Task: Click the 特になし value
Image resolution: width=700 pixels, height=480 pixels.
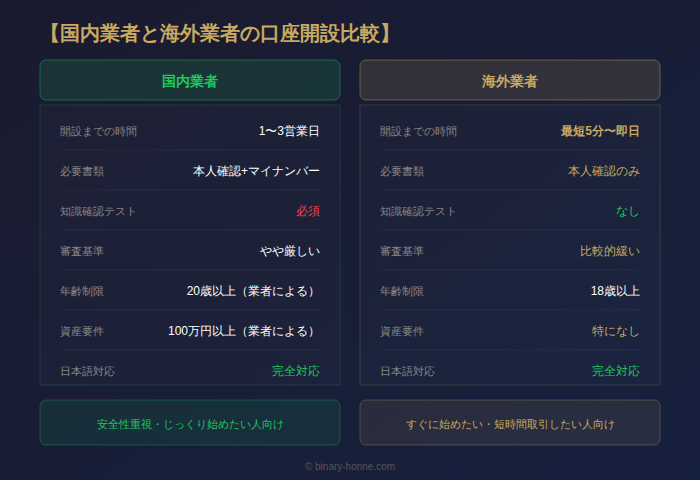Action: point(615,331)
